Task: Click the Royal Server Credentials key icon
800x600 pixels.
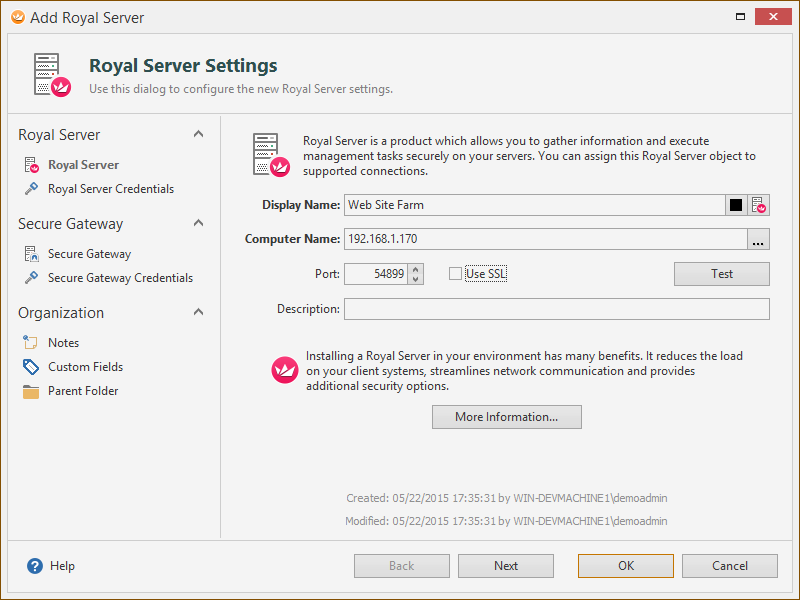Action: pyautogui.click(x=32, y=189)
